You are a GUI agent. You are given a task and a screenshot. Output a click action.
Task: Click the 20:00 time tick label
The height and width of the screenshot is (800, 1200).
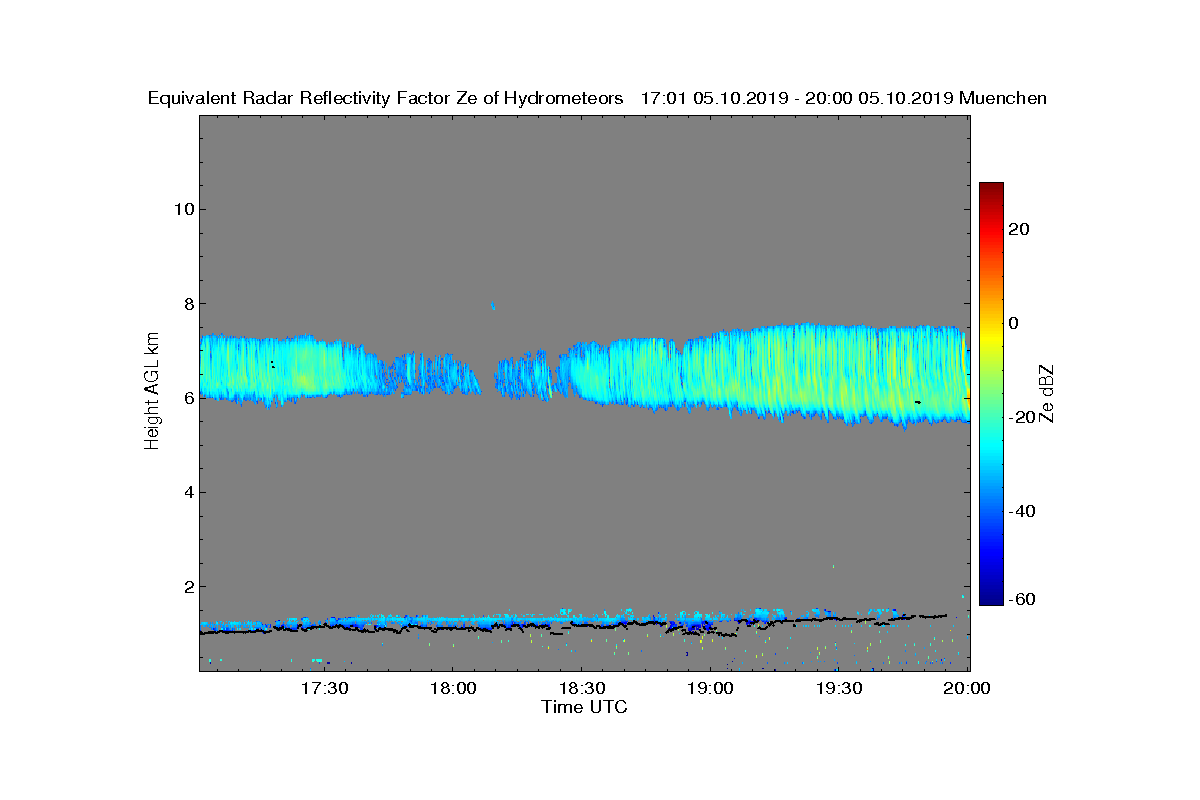pos(968,689)
